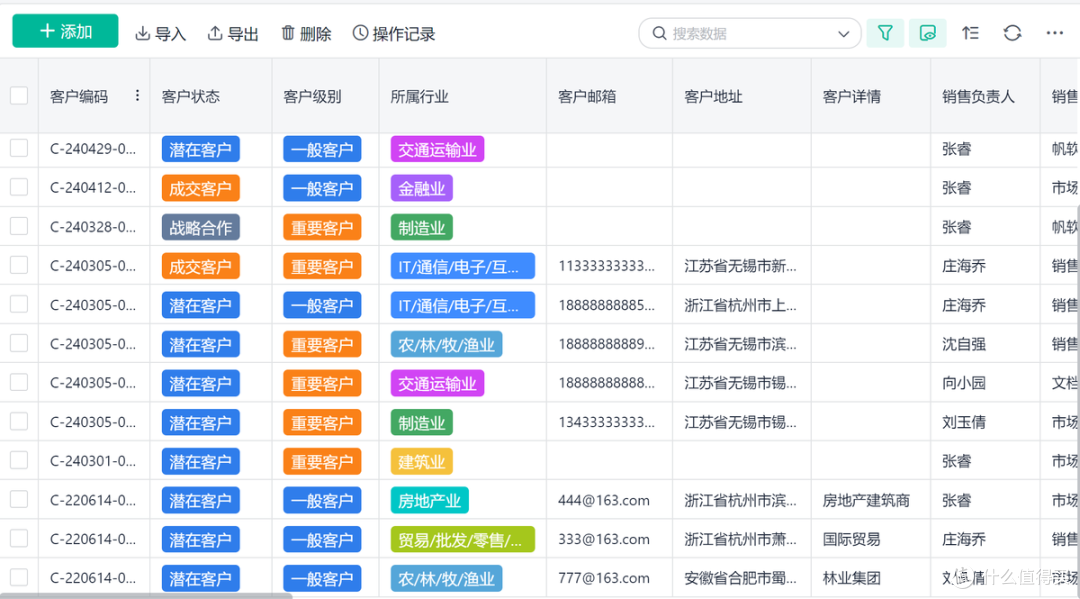1080x599 pixels.
Task: Click the 林业集团 detail cell
Action: (x=852, y=578)
